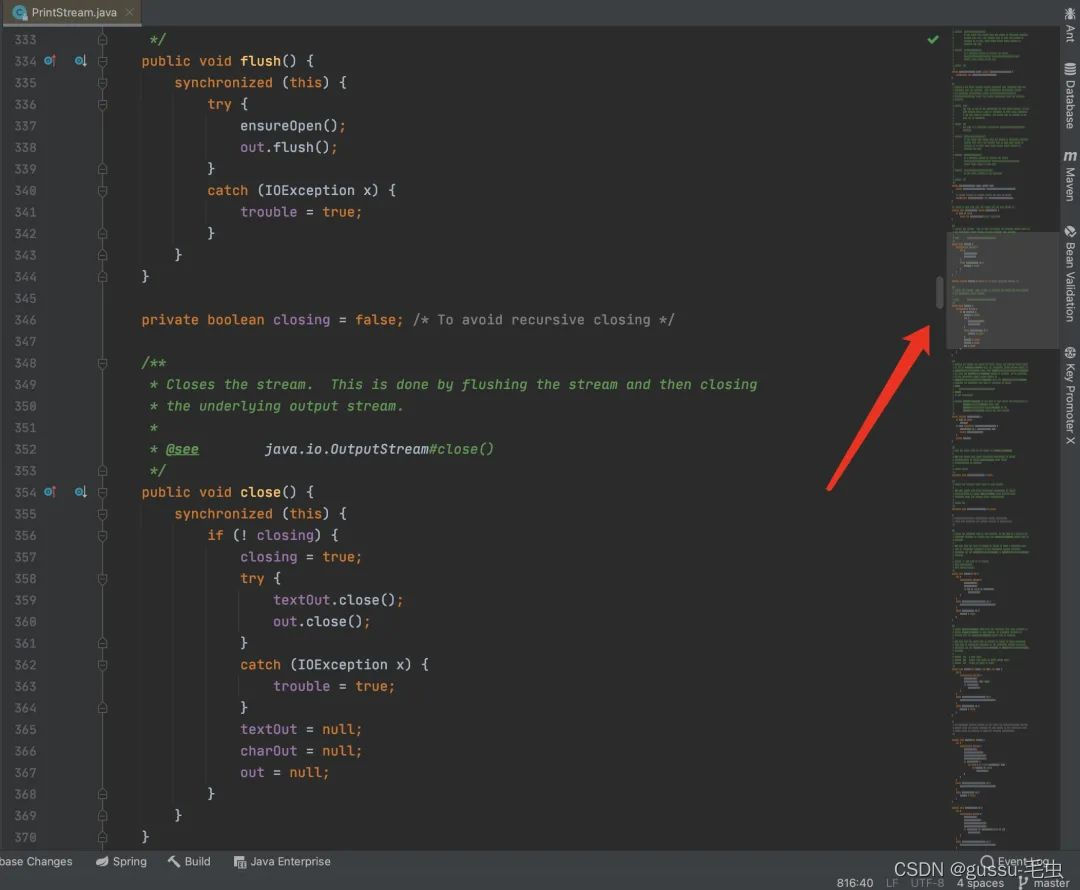Click 'closing = true;' on line 357
The width and height of the screenshot is (1080, 890).
pos(301,557)
